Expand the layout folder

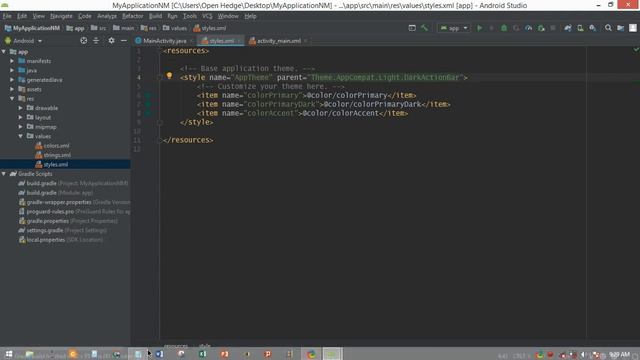tap(20, 117)
